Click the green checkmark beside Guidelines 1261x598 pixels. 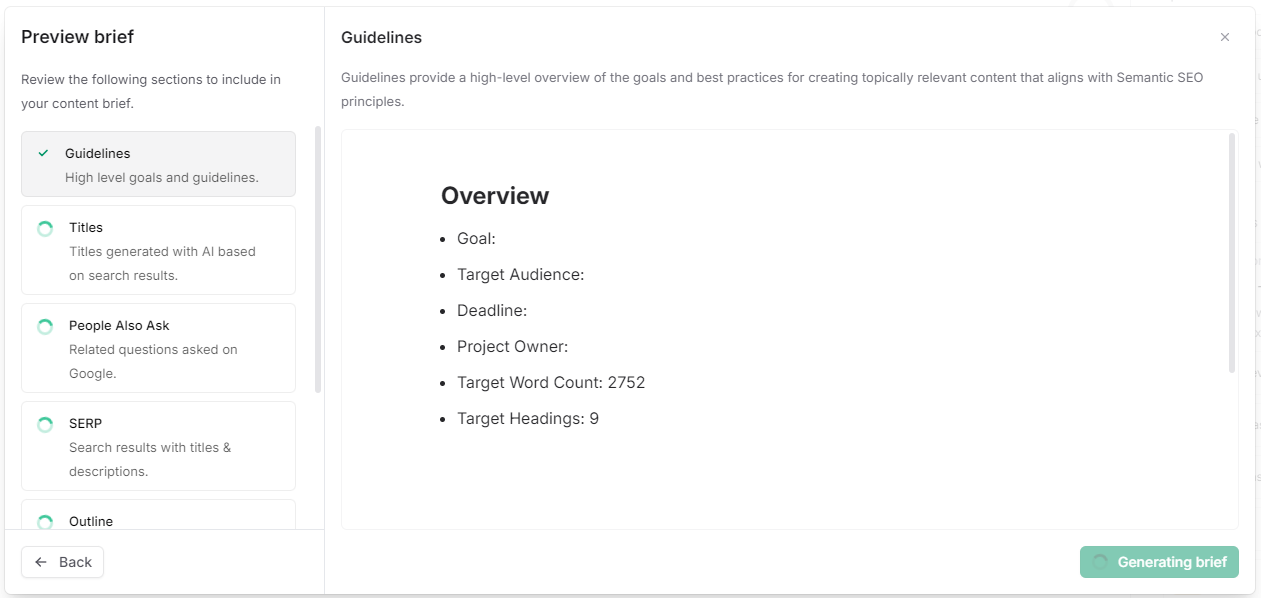pos(43,153)
